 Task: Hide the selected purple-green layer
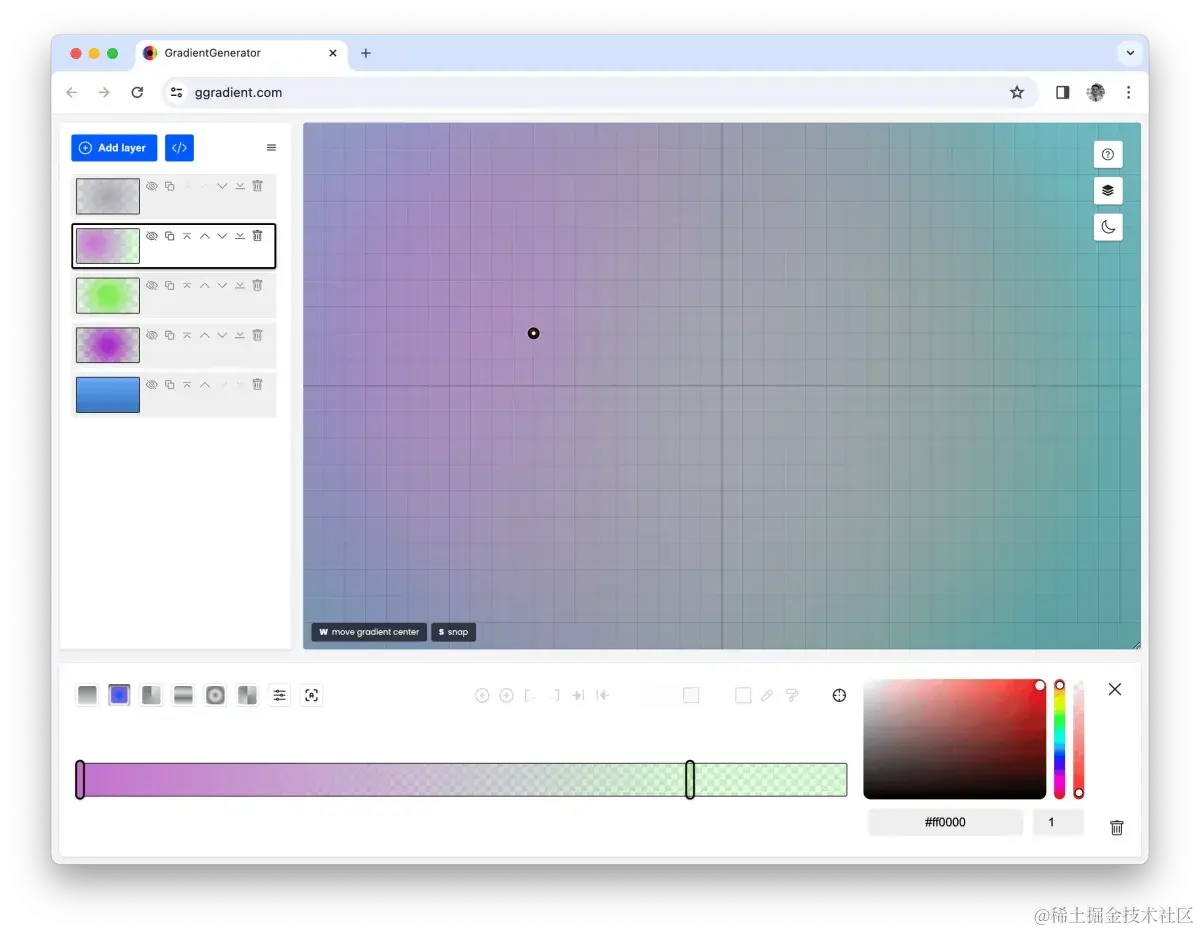tap(151, 236)
